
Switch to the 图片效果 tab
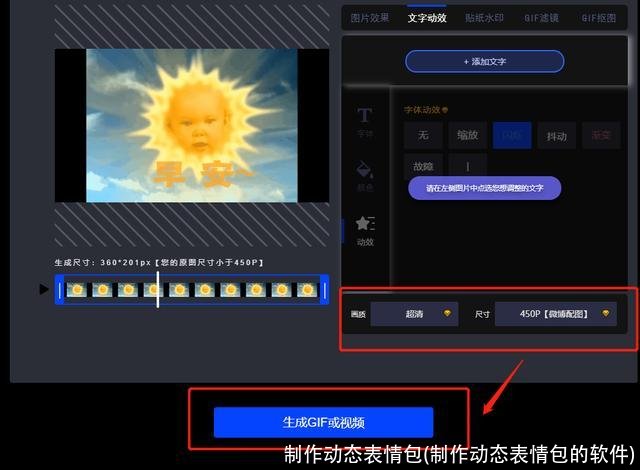pyautogui.click(x=370, y=18)
